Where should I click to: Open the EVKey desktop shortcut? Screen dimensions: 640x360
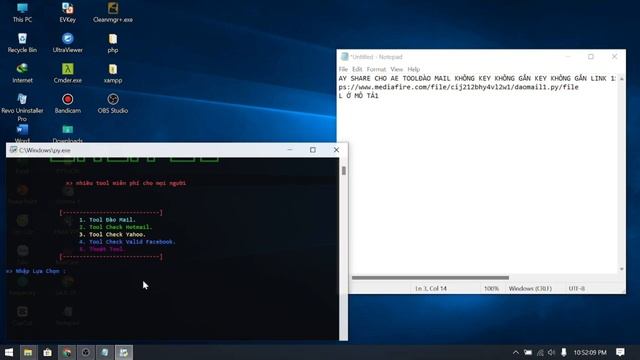click(67, 12)
